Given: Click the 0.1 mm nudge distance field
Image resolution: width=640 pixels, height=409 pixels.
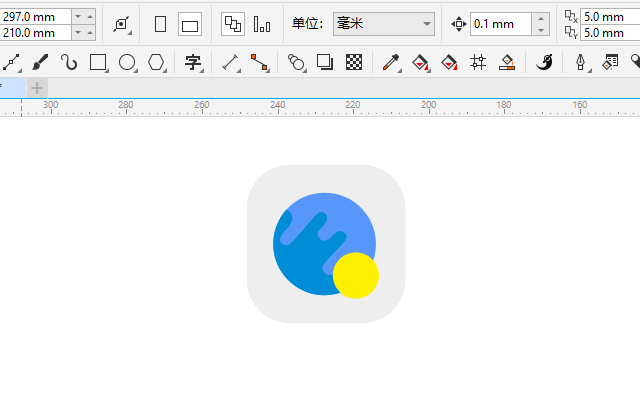Looking at the screenshot, I should [x=501, y=24].
